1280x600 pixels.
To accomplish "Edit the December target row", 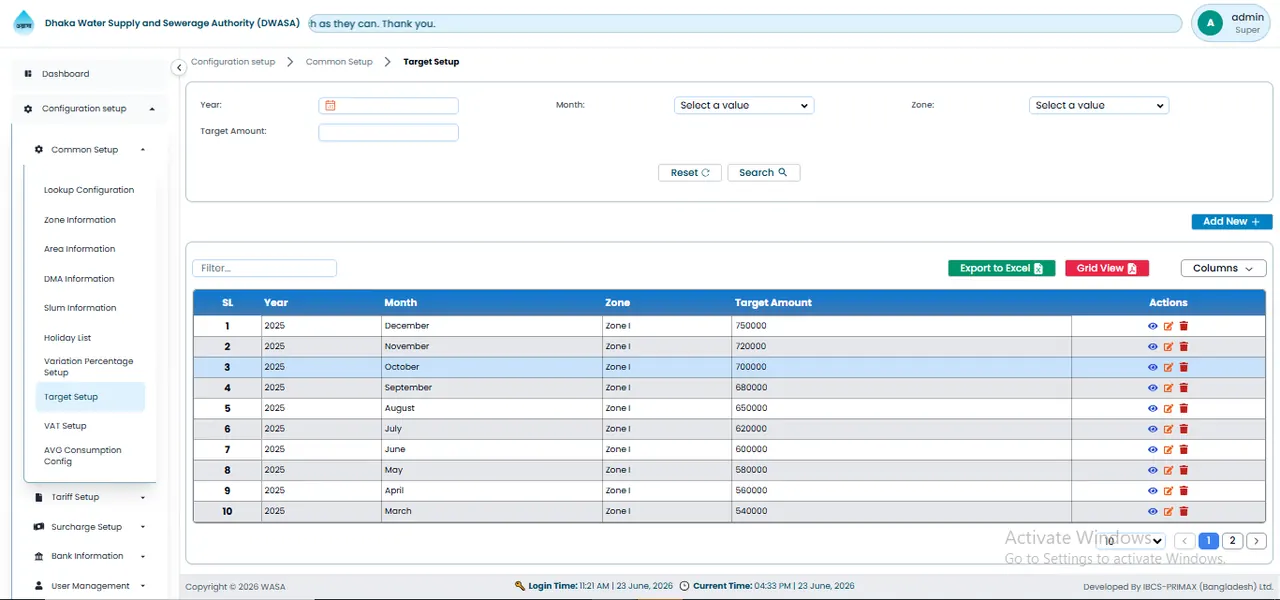I will click(1168, 326).
